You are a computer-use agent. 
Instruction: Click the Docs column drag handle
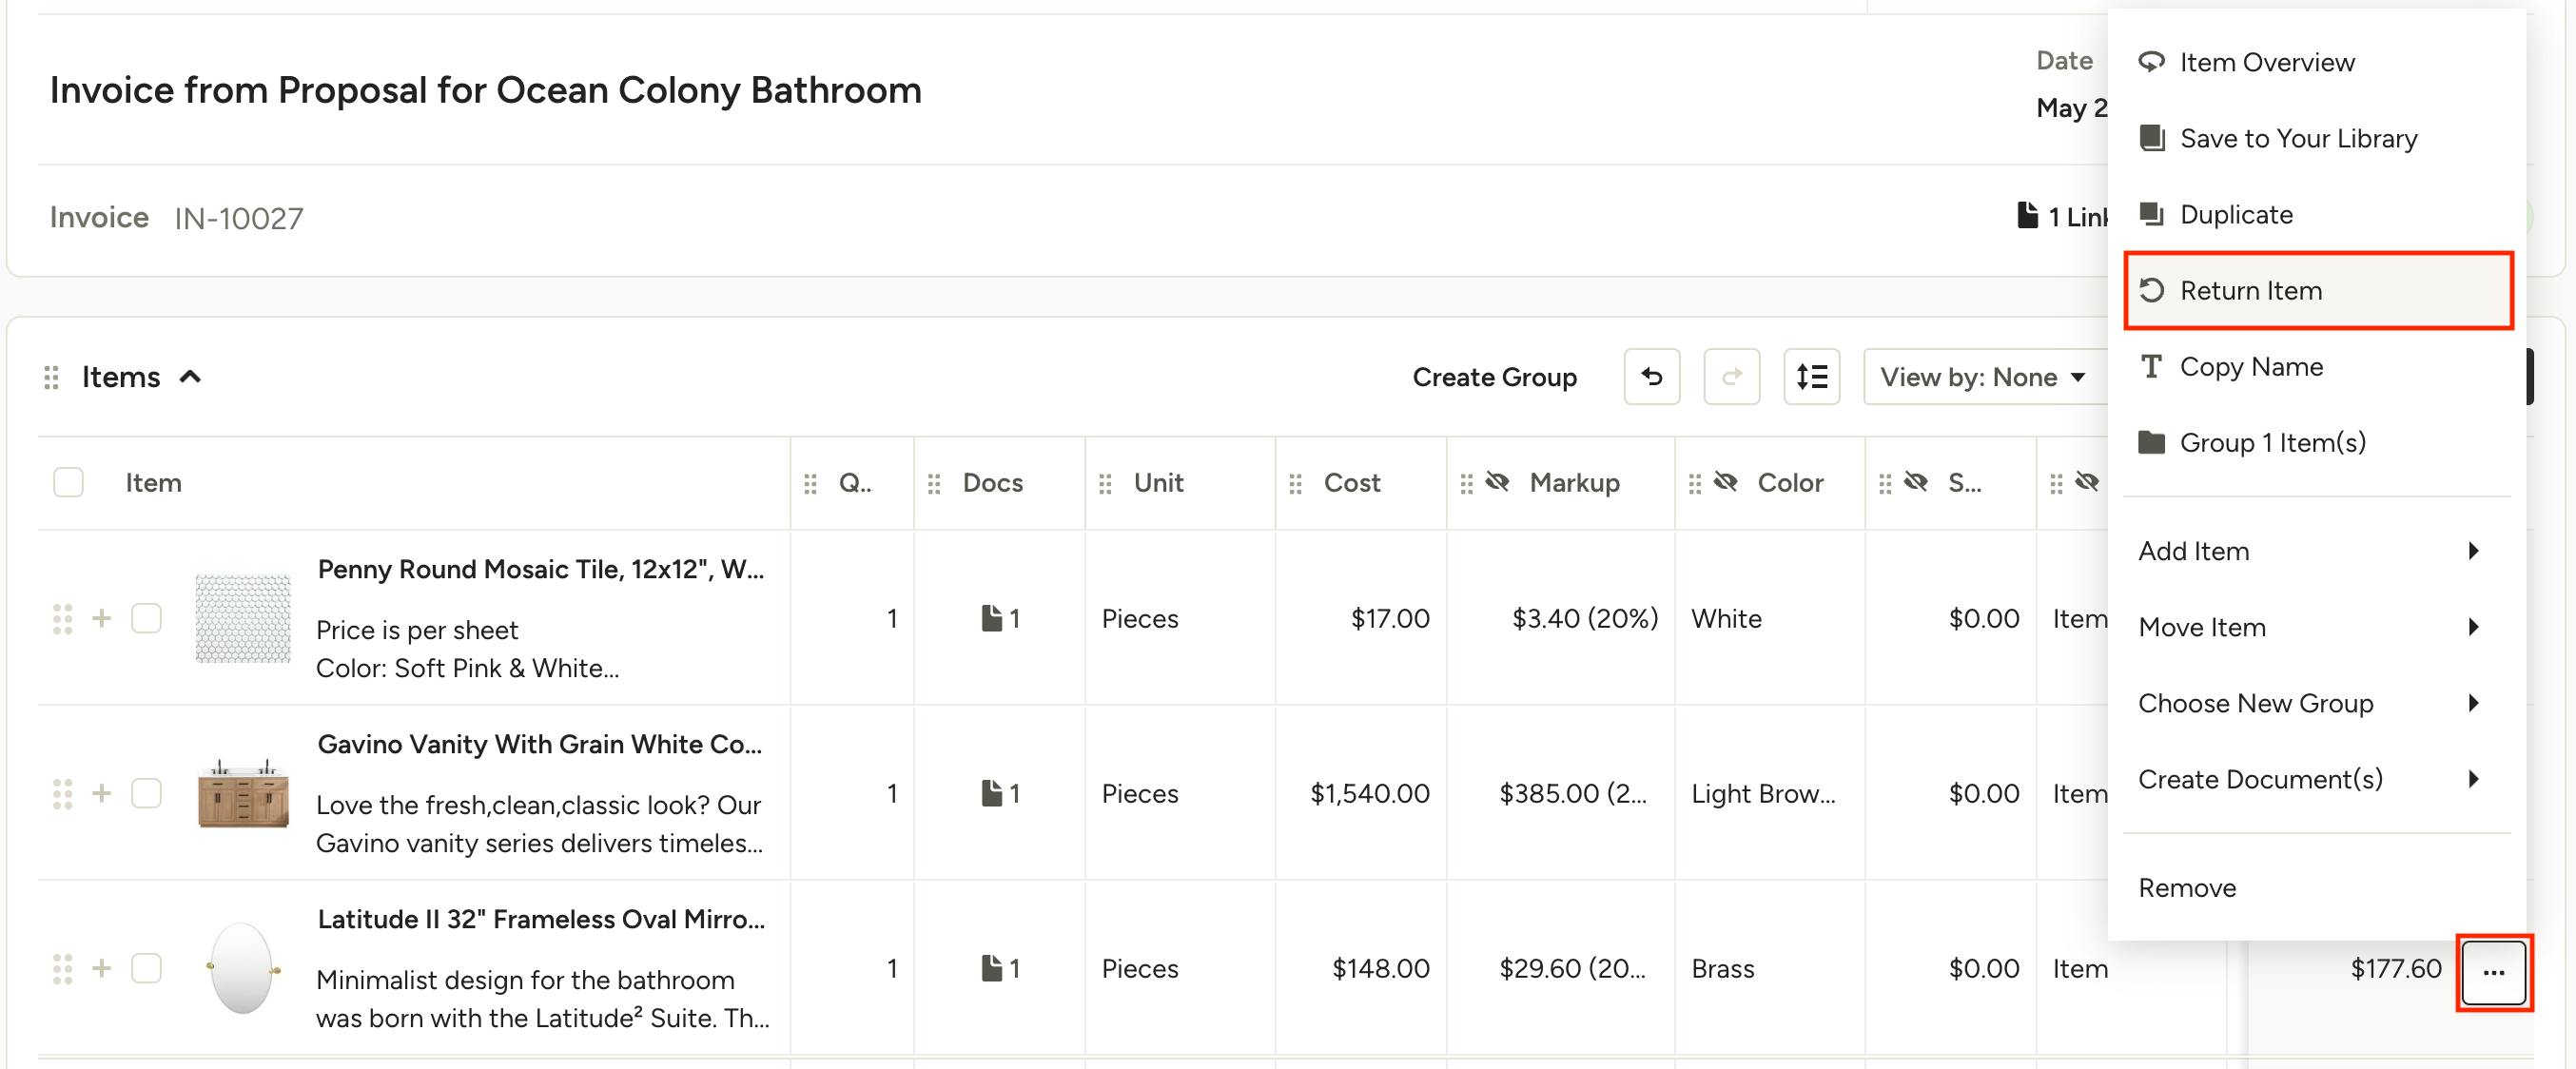coord(934,484)
